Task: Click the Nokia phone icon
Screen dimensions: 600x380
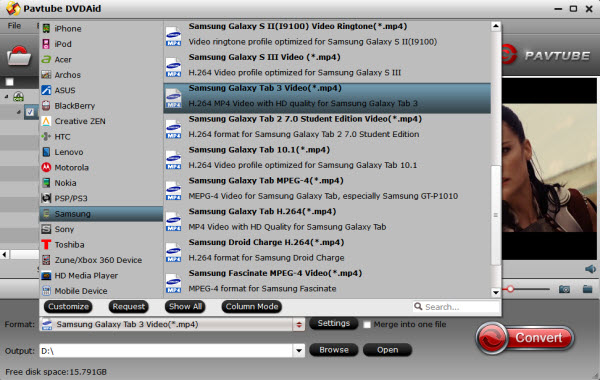Action: click(46, 183)
